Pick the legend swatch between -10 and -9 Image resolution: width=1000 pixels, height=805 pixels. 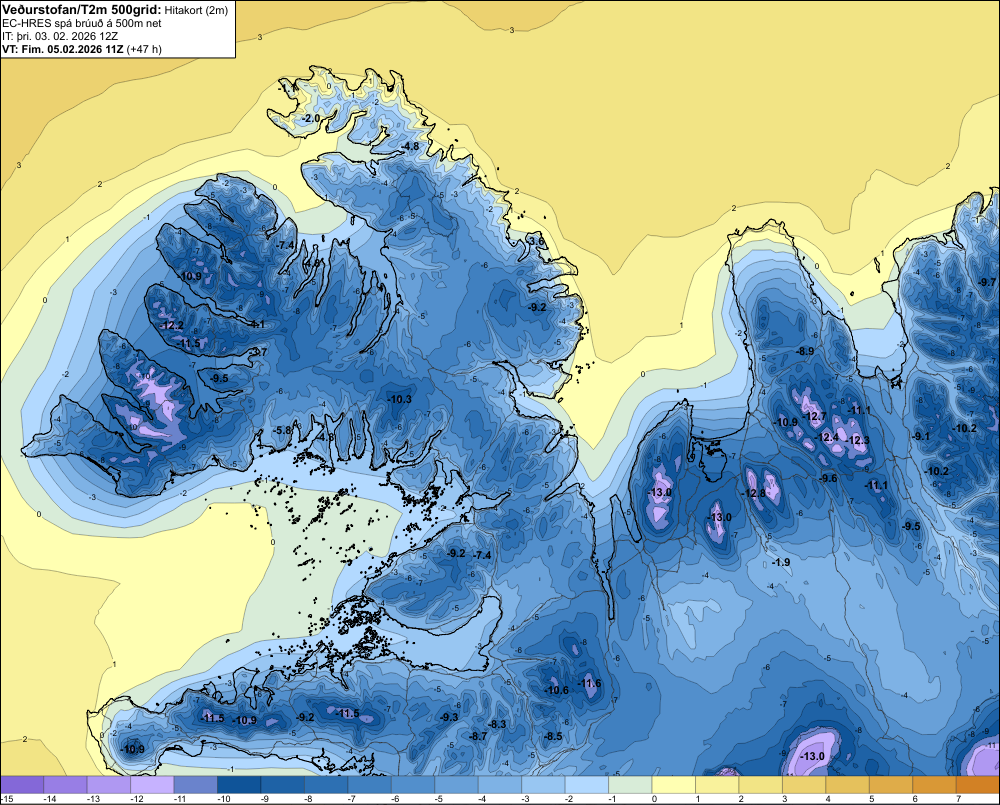[x=239, y=785]
